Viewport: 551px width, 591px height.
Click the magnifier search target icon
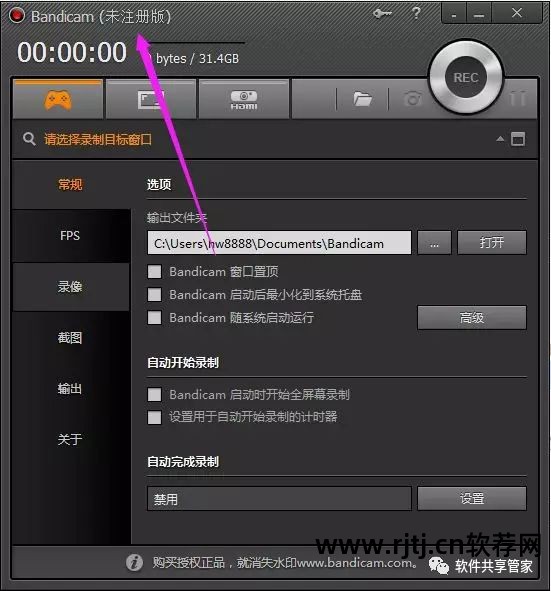29,139
